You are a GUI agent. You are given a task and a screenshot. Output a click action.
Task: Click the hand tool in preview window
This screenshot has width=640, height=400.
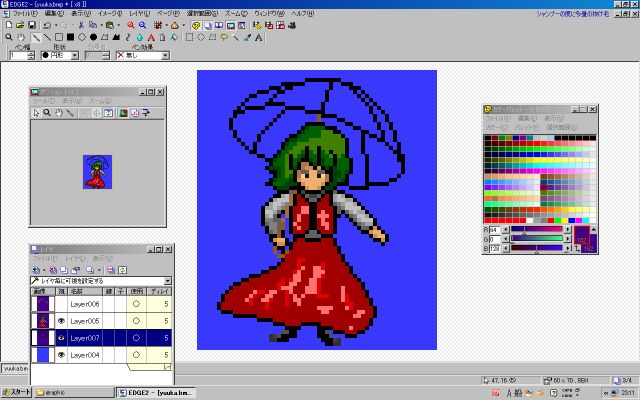[59, 113]
